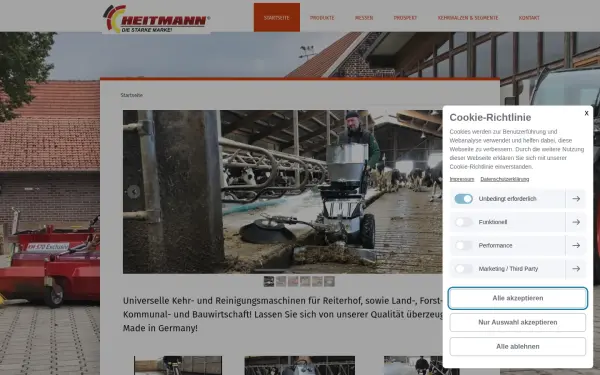Select the fifth slider thumbnail
This screenshot has width=600, height=375.
[x=317, y=281]
